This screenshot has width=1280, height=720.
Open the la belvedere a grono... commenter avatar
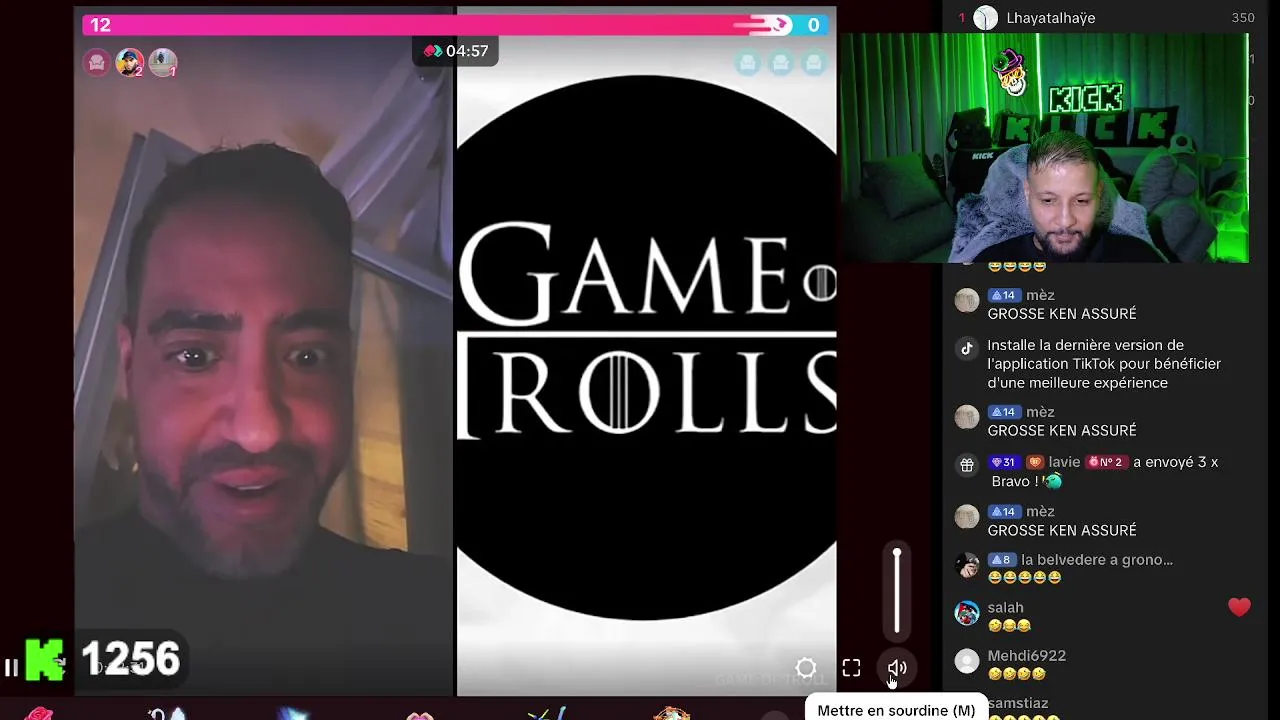point(967,565)
